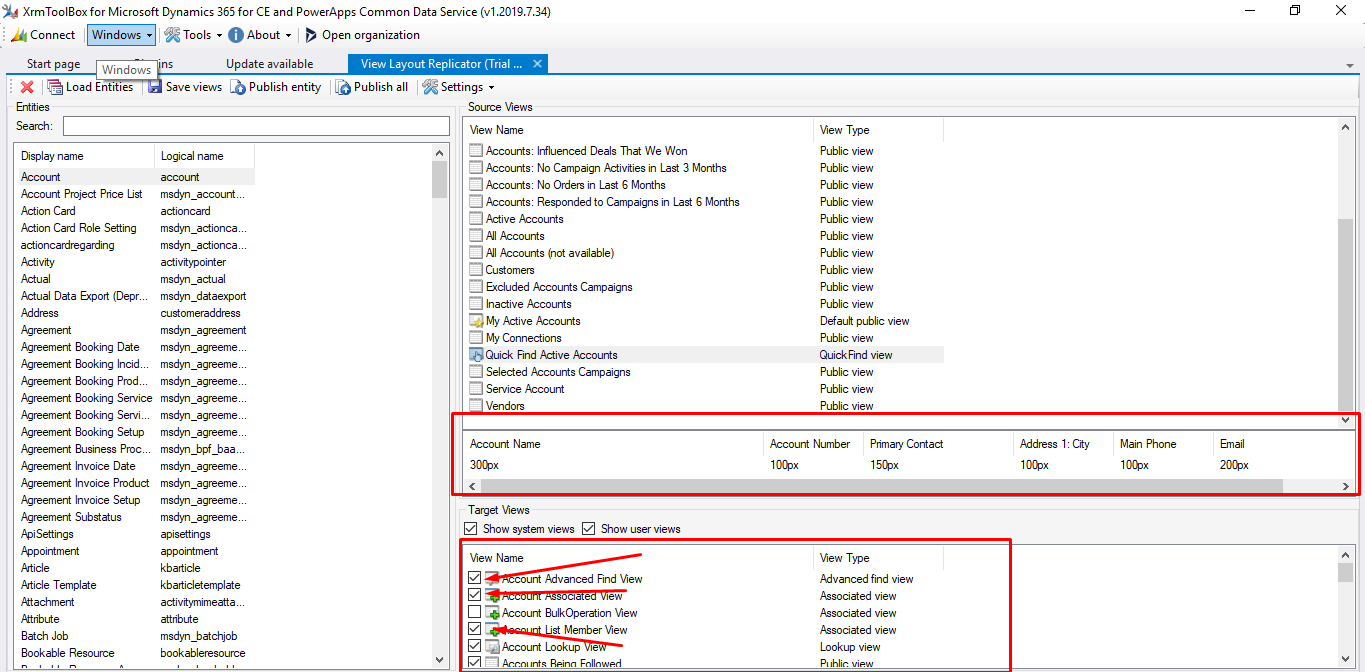
Task: Click the Primary Contact layout column
Action: pyautogui.click(x=938, y=444)
